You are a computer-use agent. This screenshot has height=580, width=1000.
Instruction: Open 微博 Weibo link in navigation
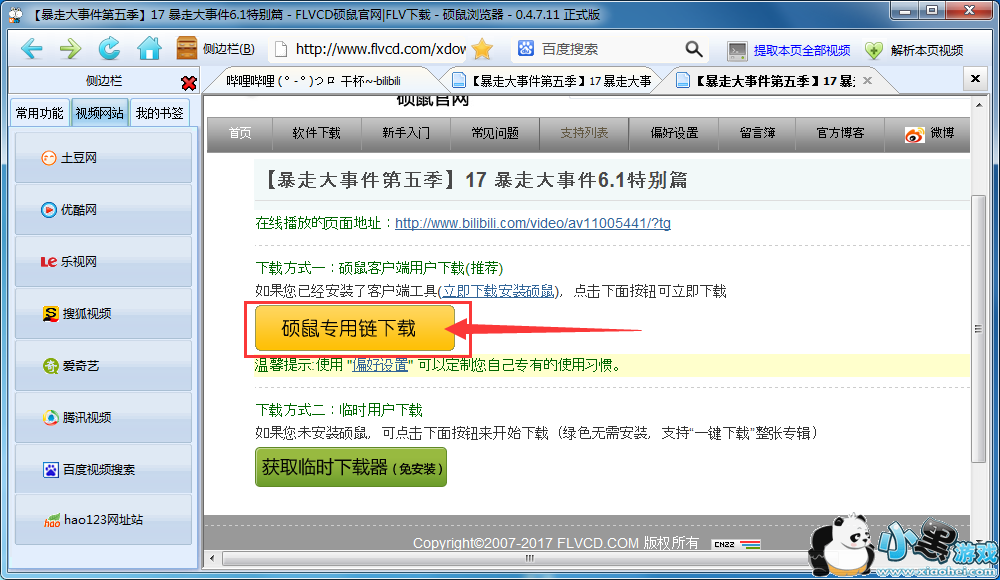[x=929, y=133]
